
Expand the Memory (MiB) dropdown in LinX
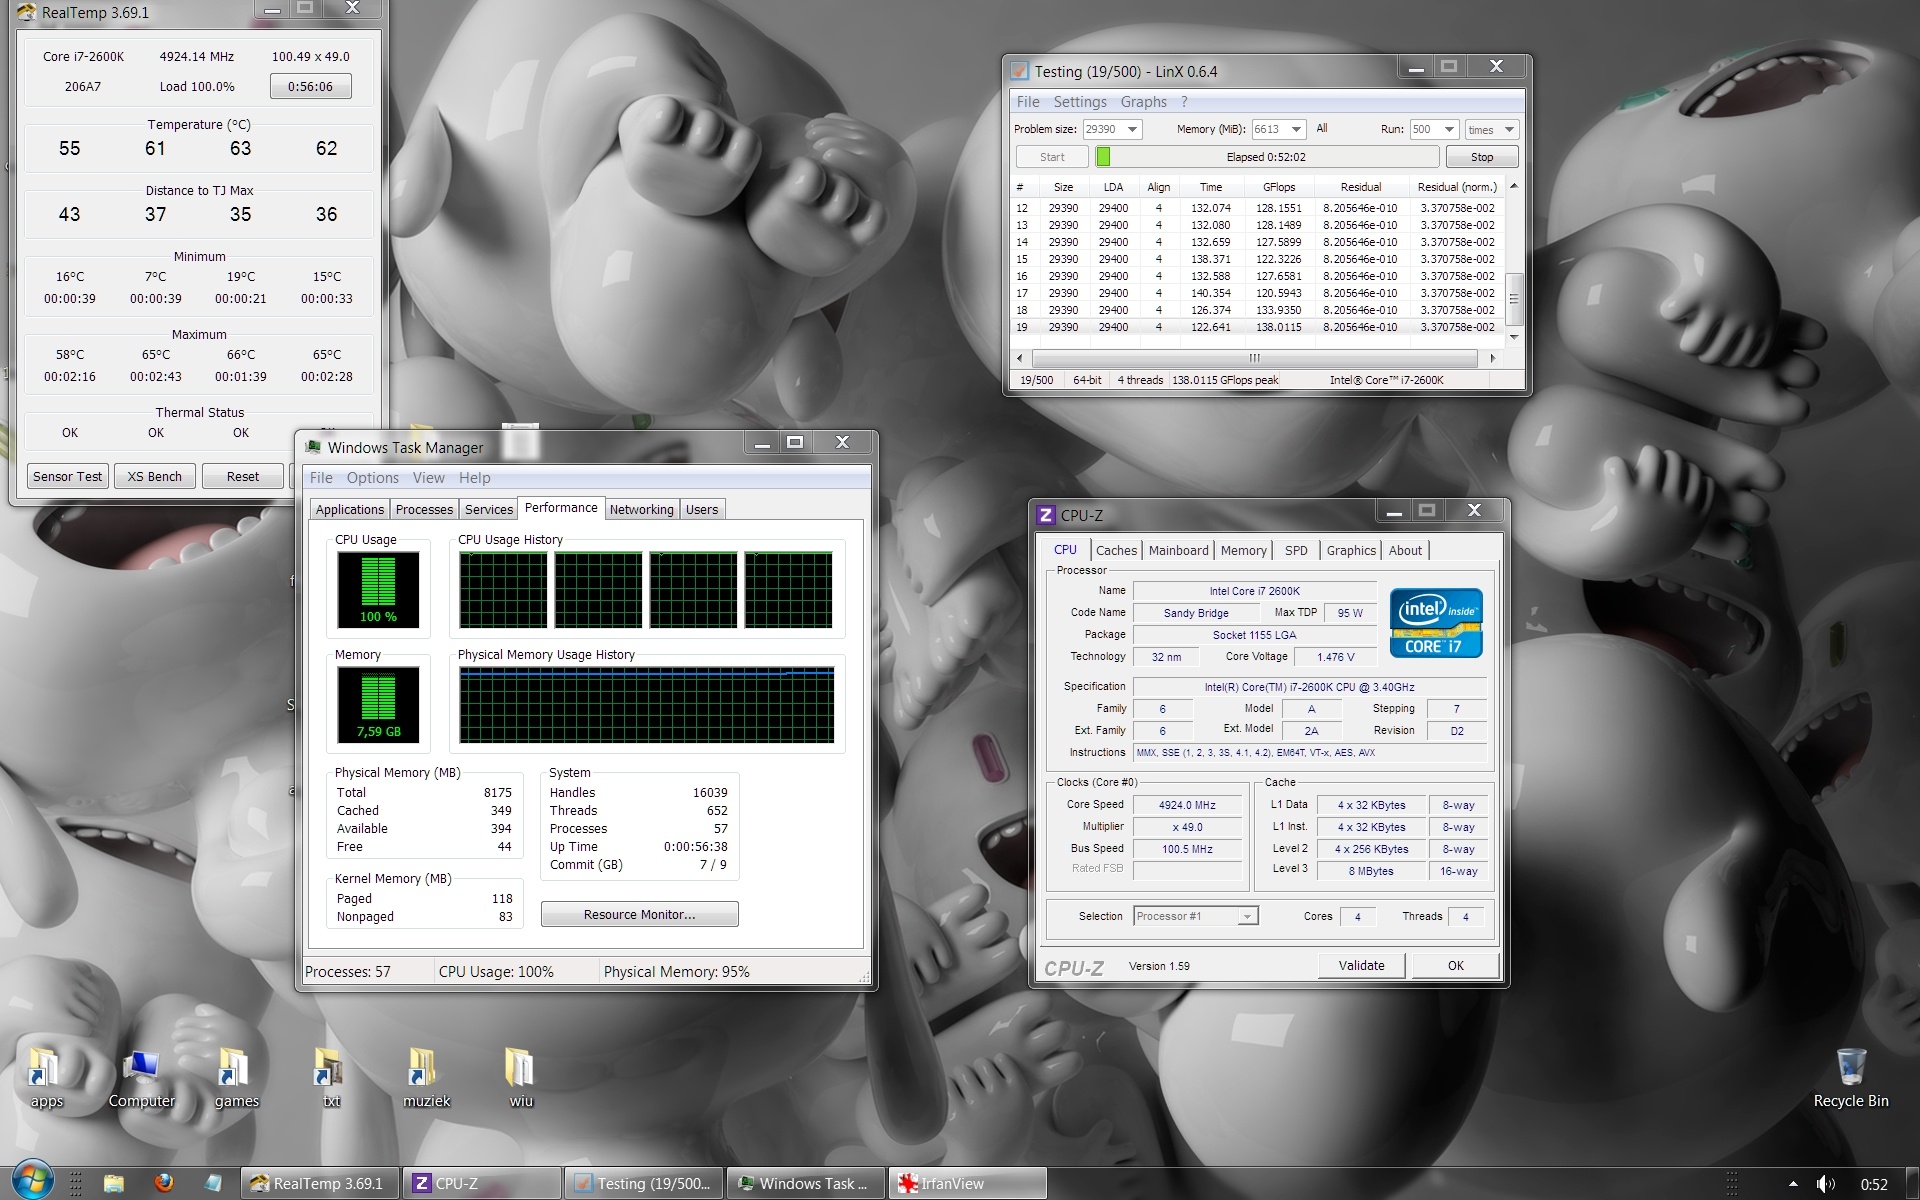click(x=1296, y=129)
